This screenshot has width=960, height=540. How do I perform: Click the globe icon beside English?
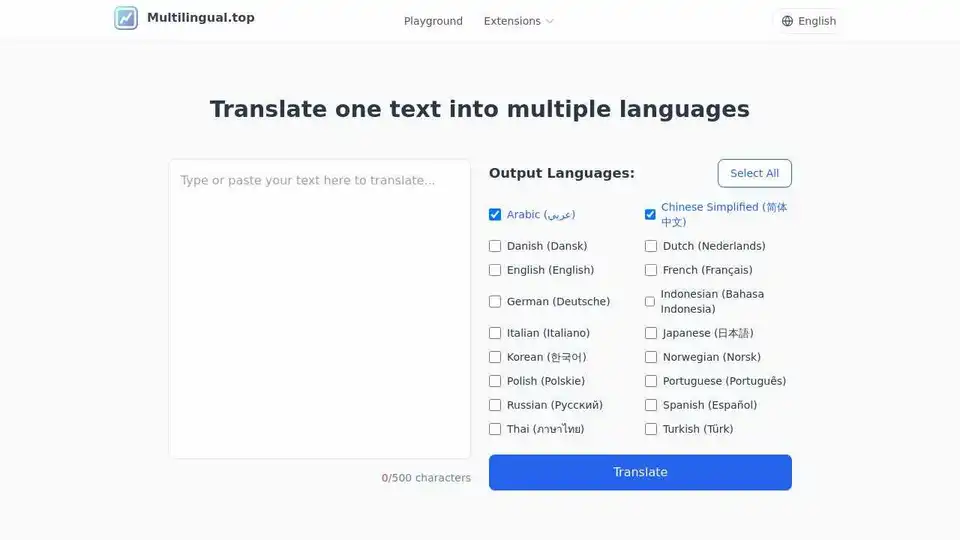point(787,21)
